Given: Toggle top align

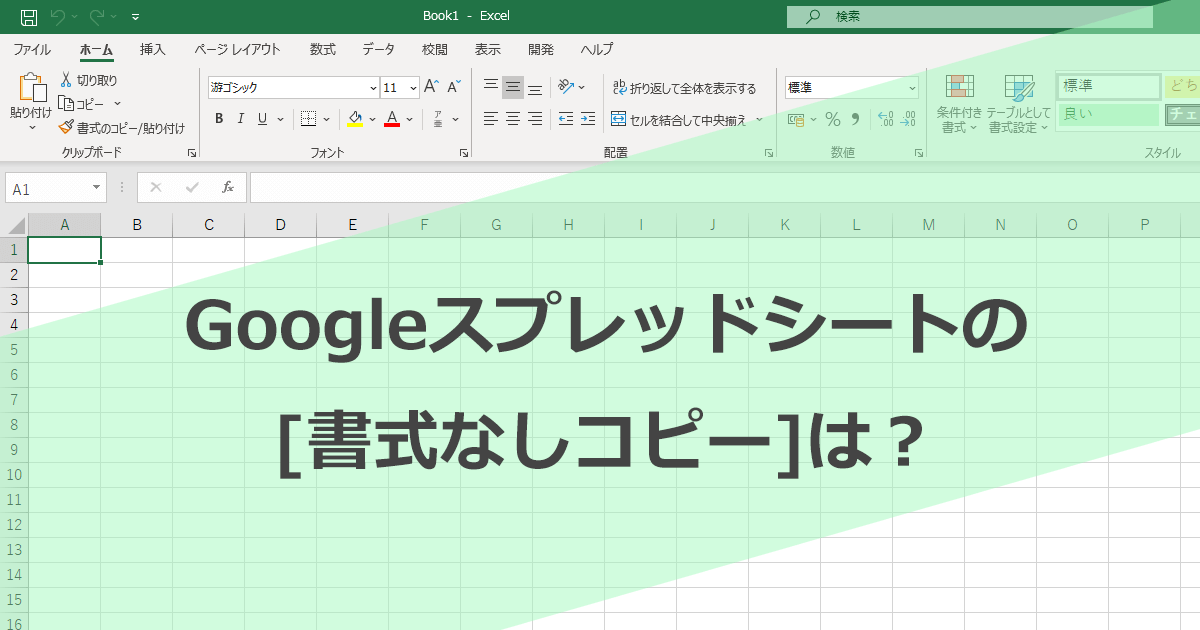Looking at the screenshot, I should [490, 87].
